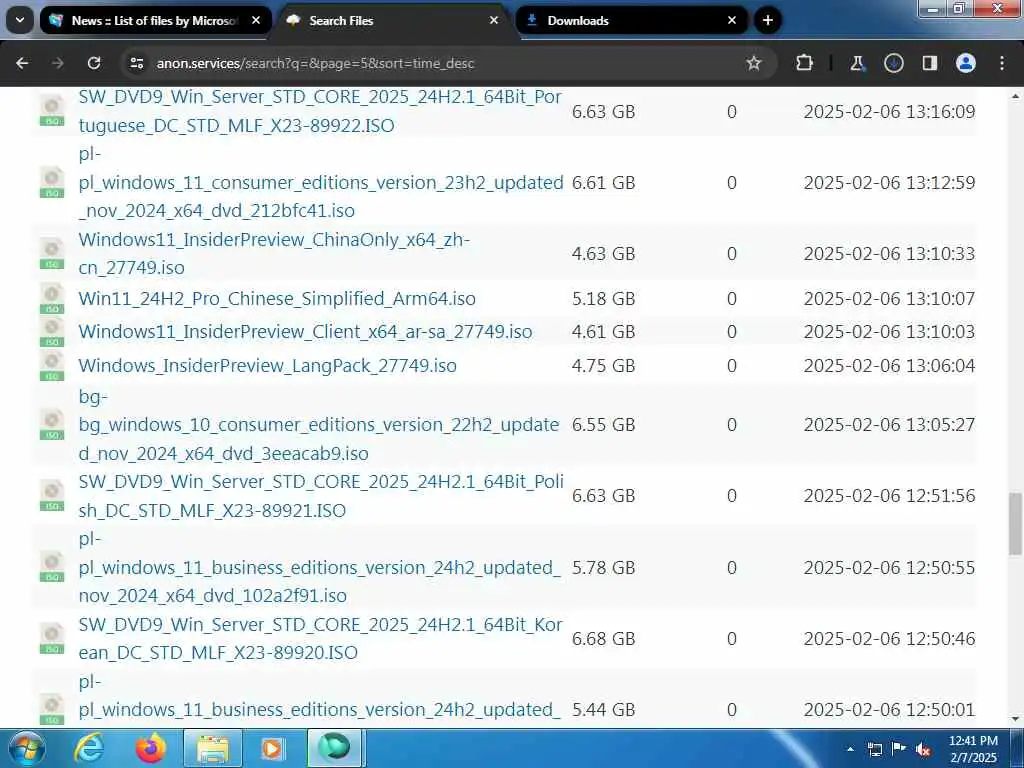Open a new tab with plus button
Viewport: 1024px width, 768px height.
pyautogui.click(x=768, y=20)
